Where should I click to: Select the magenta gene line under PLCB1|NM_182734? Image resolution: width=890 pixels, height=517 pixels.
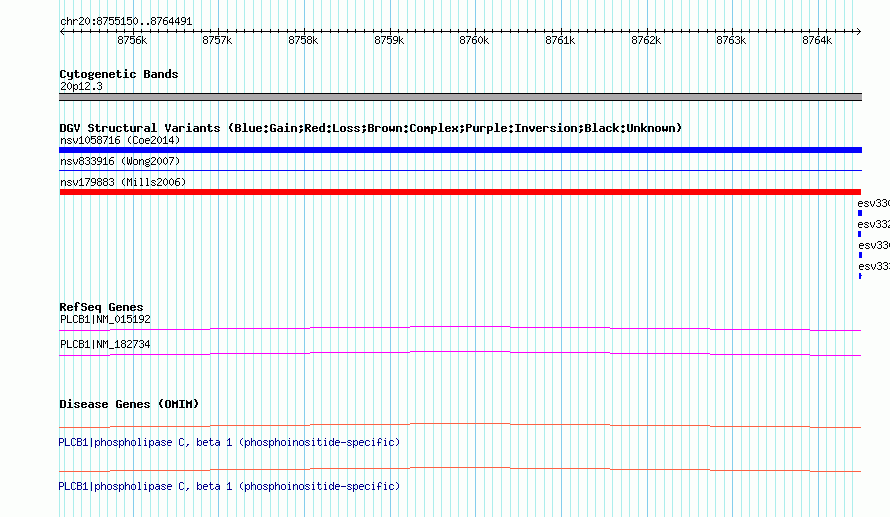tap(460, 354)
